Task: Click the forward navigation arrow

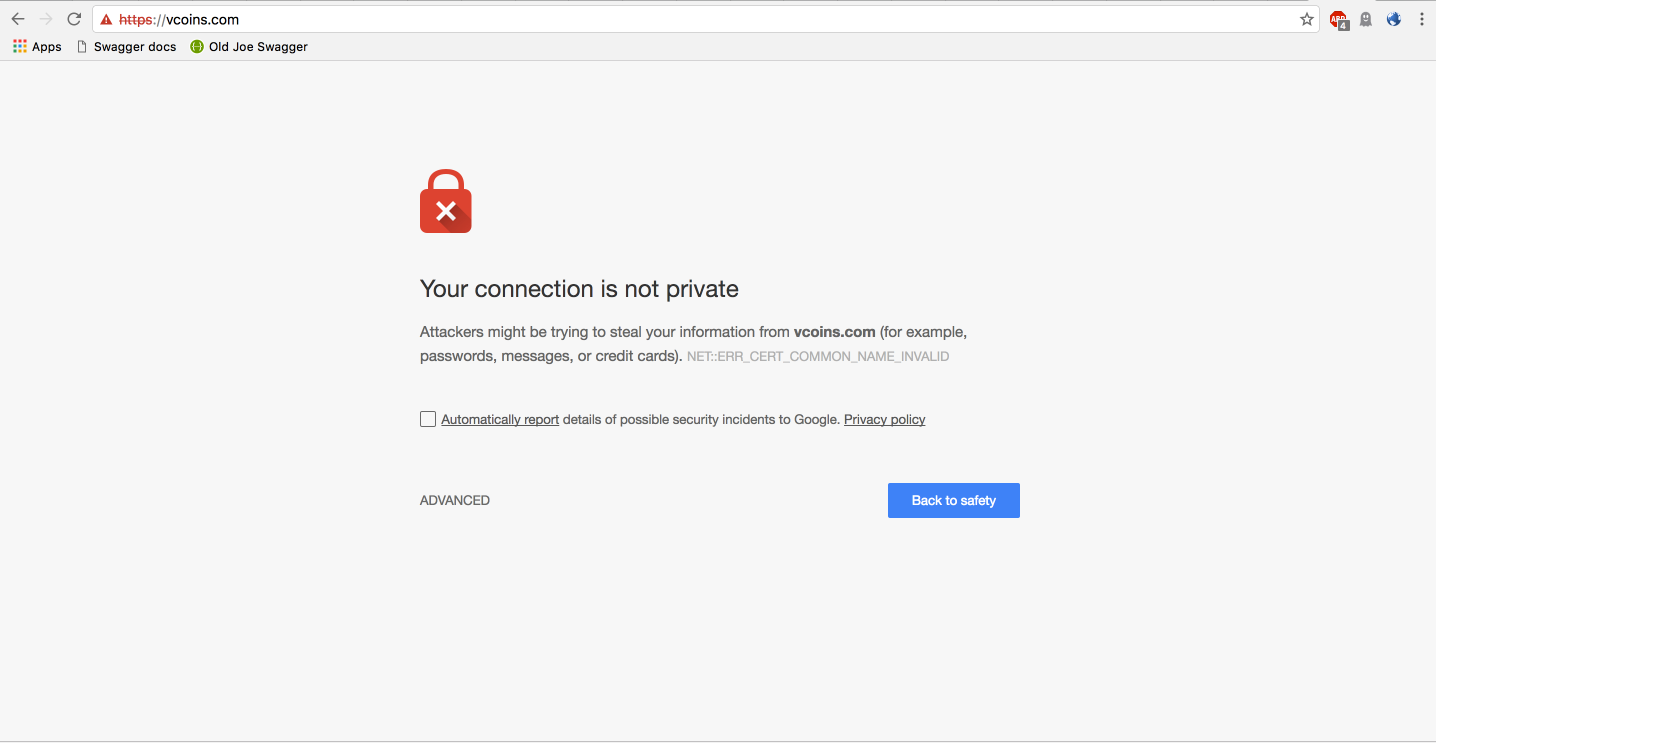Action: point(46,19)
